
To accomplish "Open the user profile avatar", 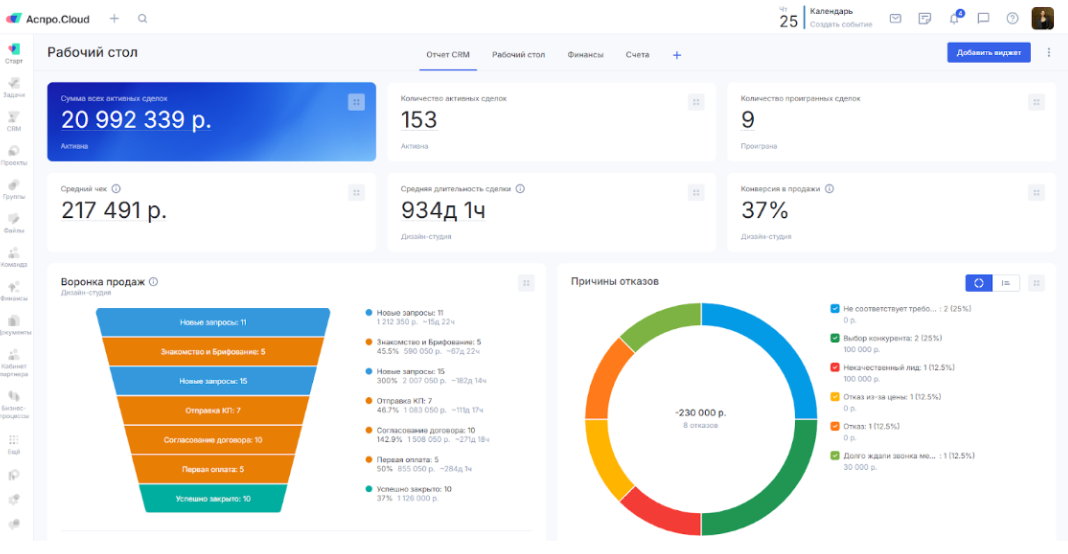I will click(1042, 18).
